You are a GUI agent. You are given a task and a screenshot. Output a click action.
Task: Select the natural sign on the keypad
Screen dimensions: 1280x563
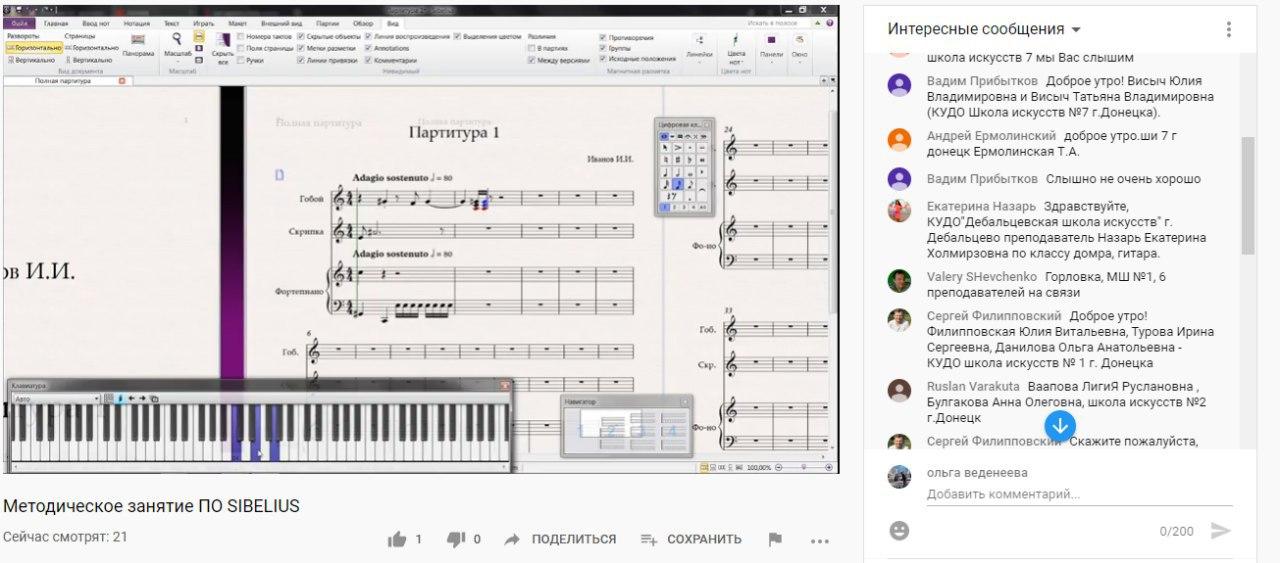pos(665,160)
